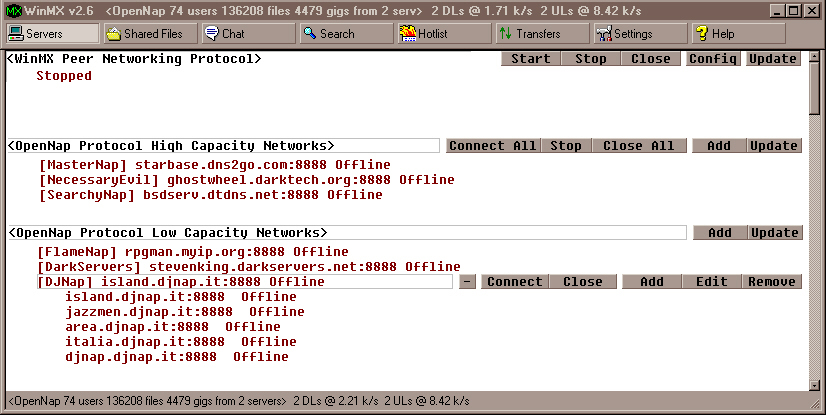Select FlameNap rpgman.myip.org entry
Screen dimensions: 826x415
[x=193, y=252]
